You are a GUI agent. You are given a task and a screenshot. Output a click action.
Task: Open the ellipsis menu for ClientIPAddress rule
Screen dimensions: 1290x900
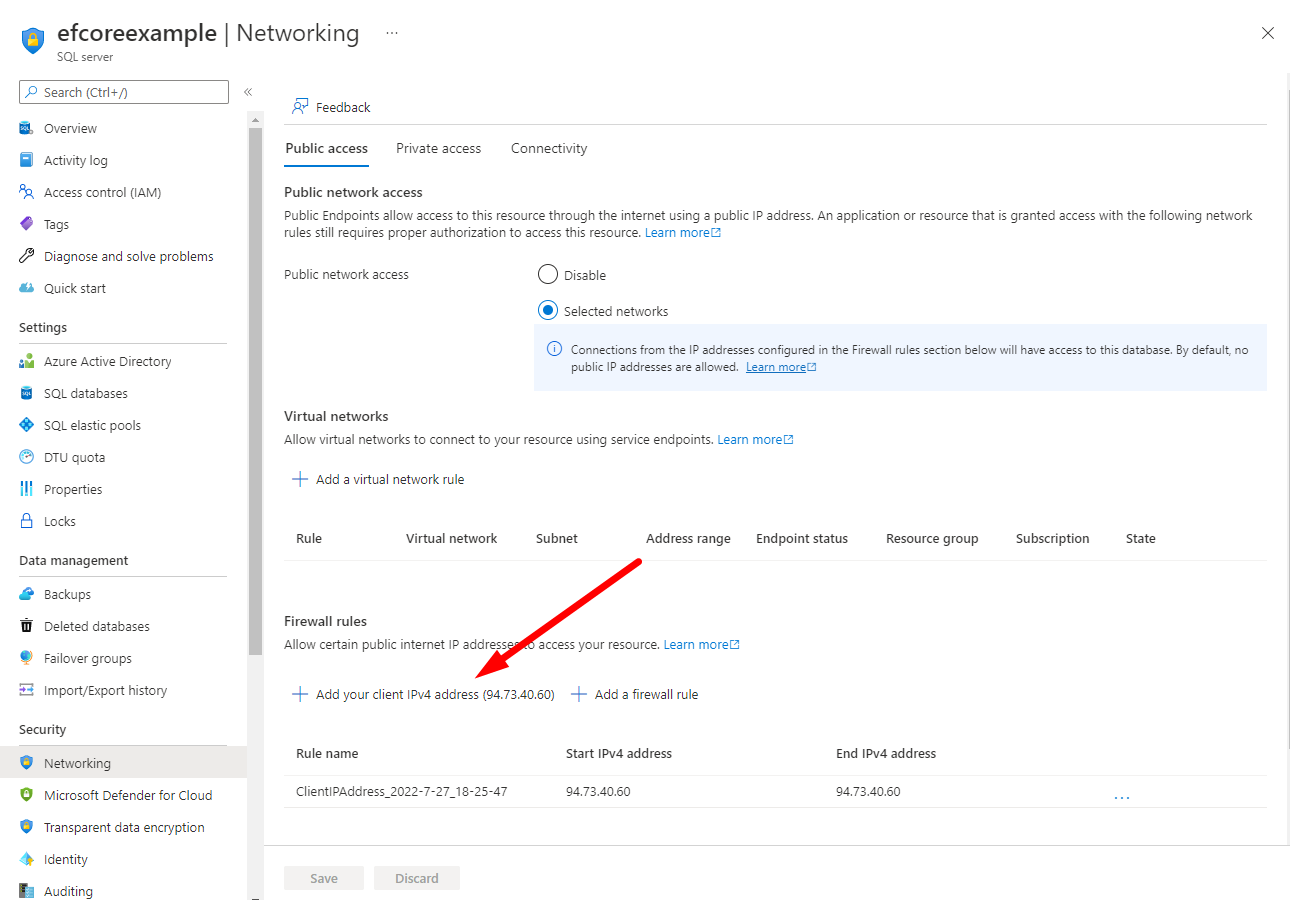tap(1121, 796)
